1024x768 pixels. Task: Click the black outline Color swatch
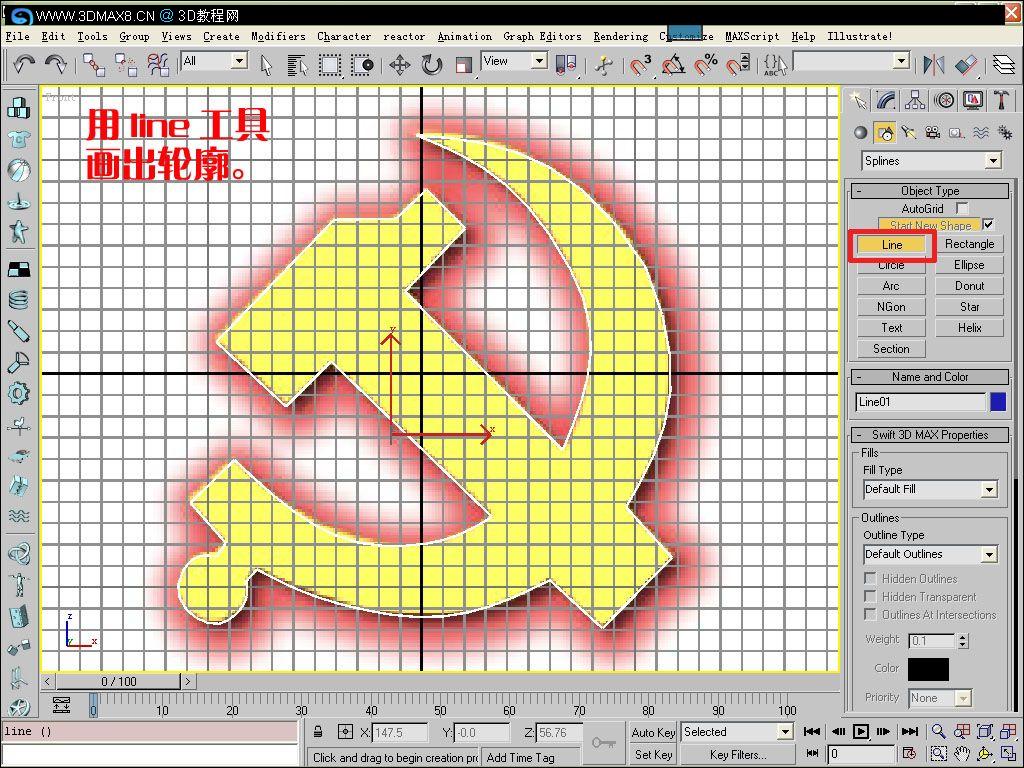(x=928, y=669)
